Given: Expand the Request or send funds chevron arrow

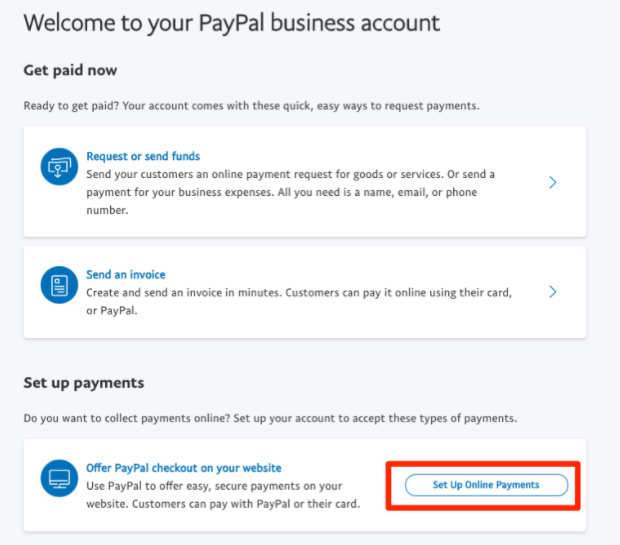Looking at the screenshot, I should point(553,182).
